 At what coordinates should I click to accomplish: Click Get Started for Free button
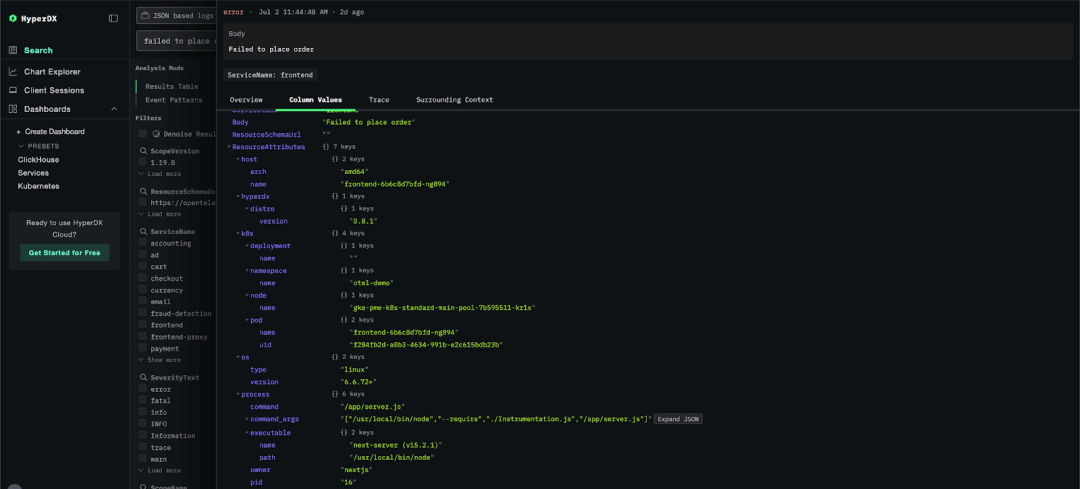click(64, 253)
